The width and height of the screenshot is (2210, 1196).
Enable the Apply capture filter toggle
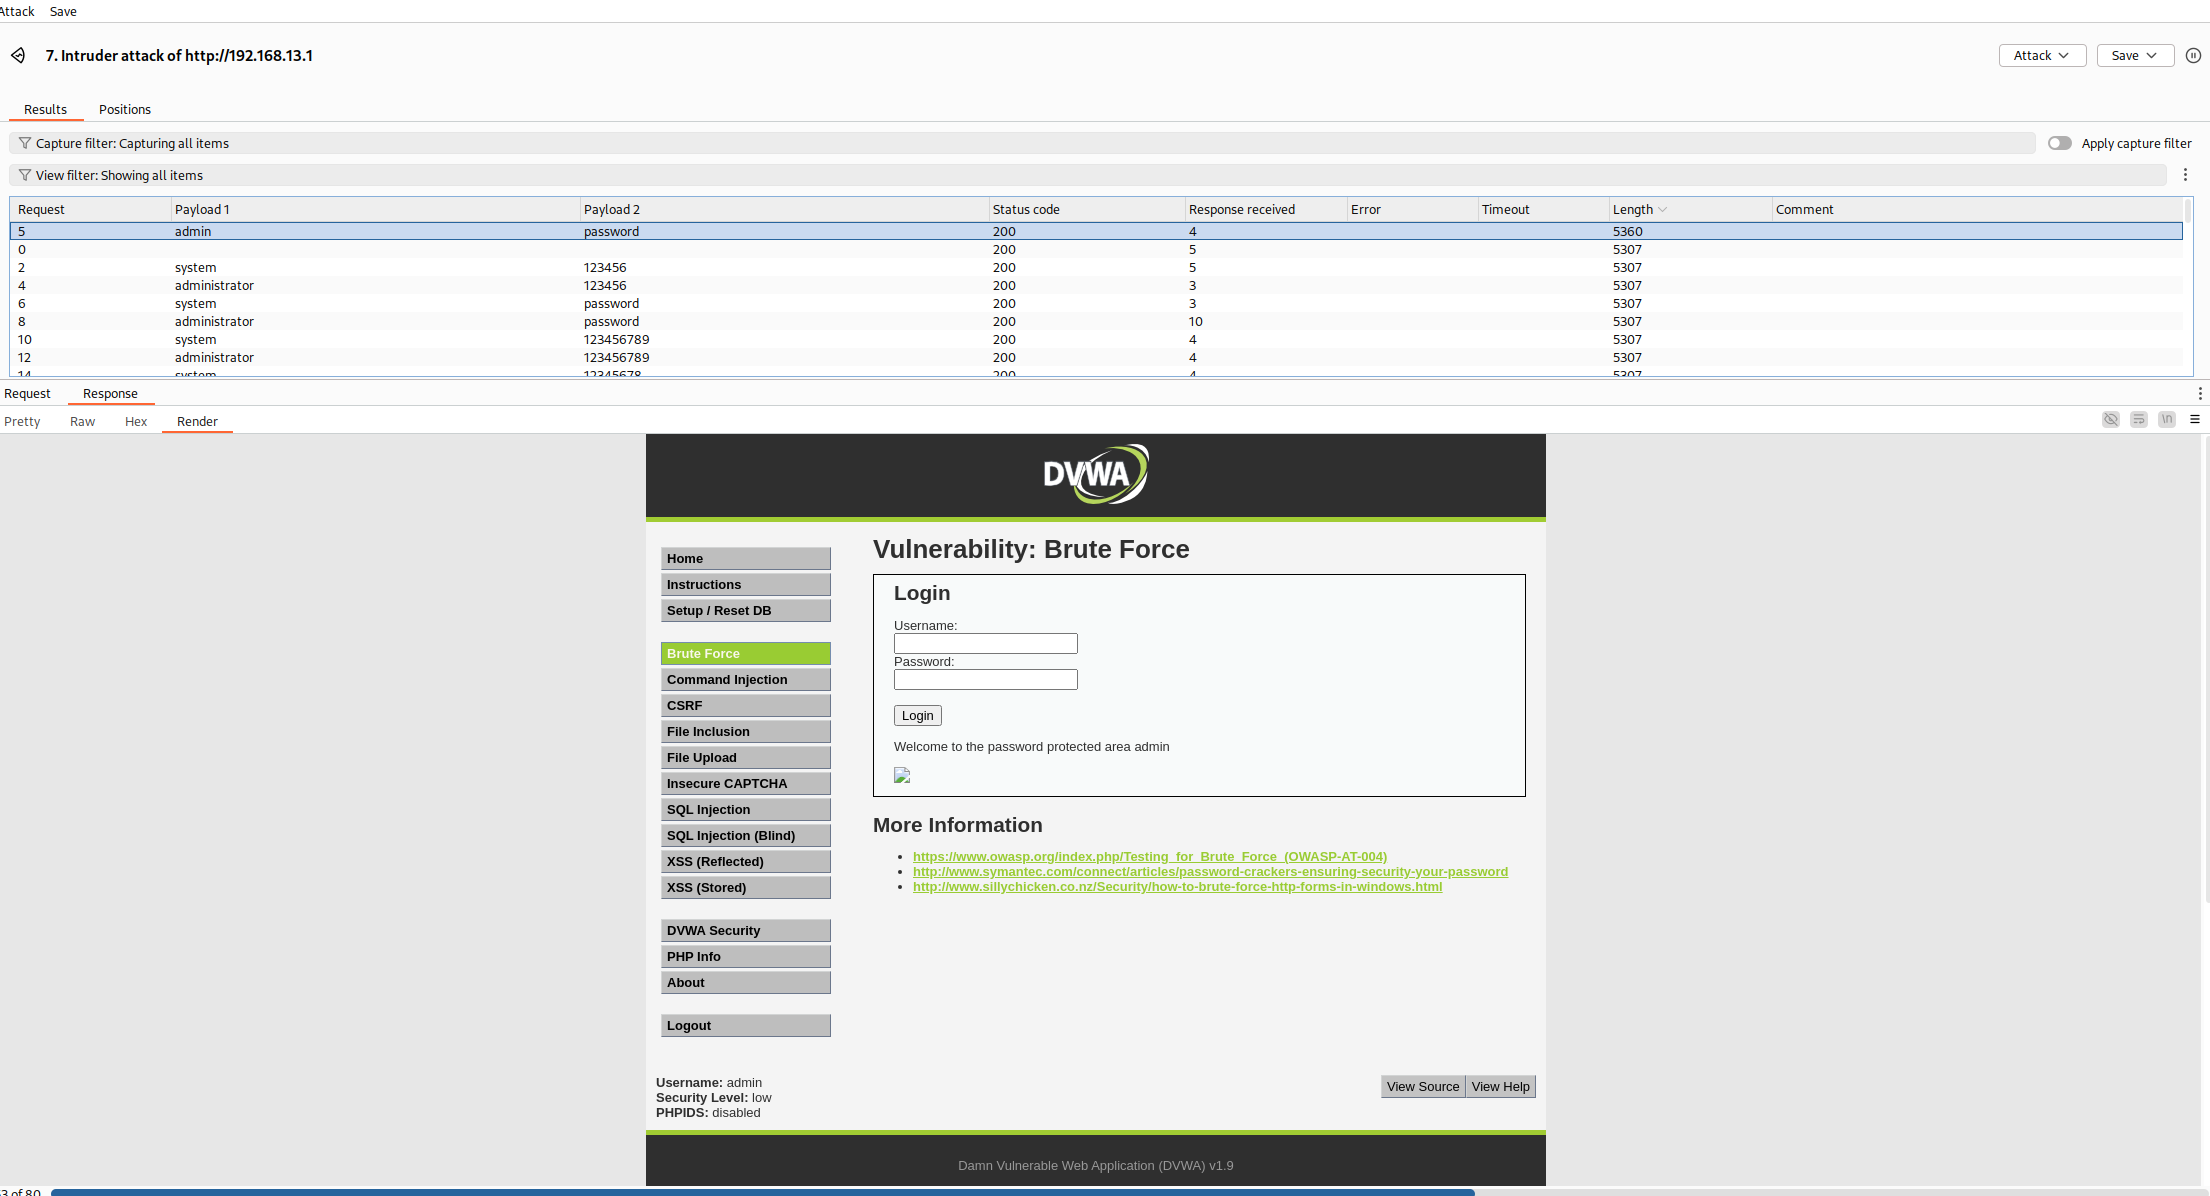[x=2059, y=143]
